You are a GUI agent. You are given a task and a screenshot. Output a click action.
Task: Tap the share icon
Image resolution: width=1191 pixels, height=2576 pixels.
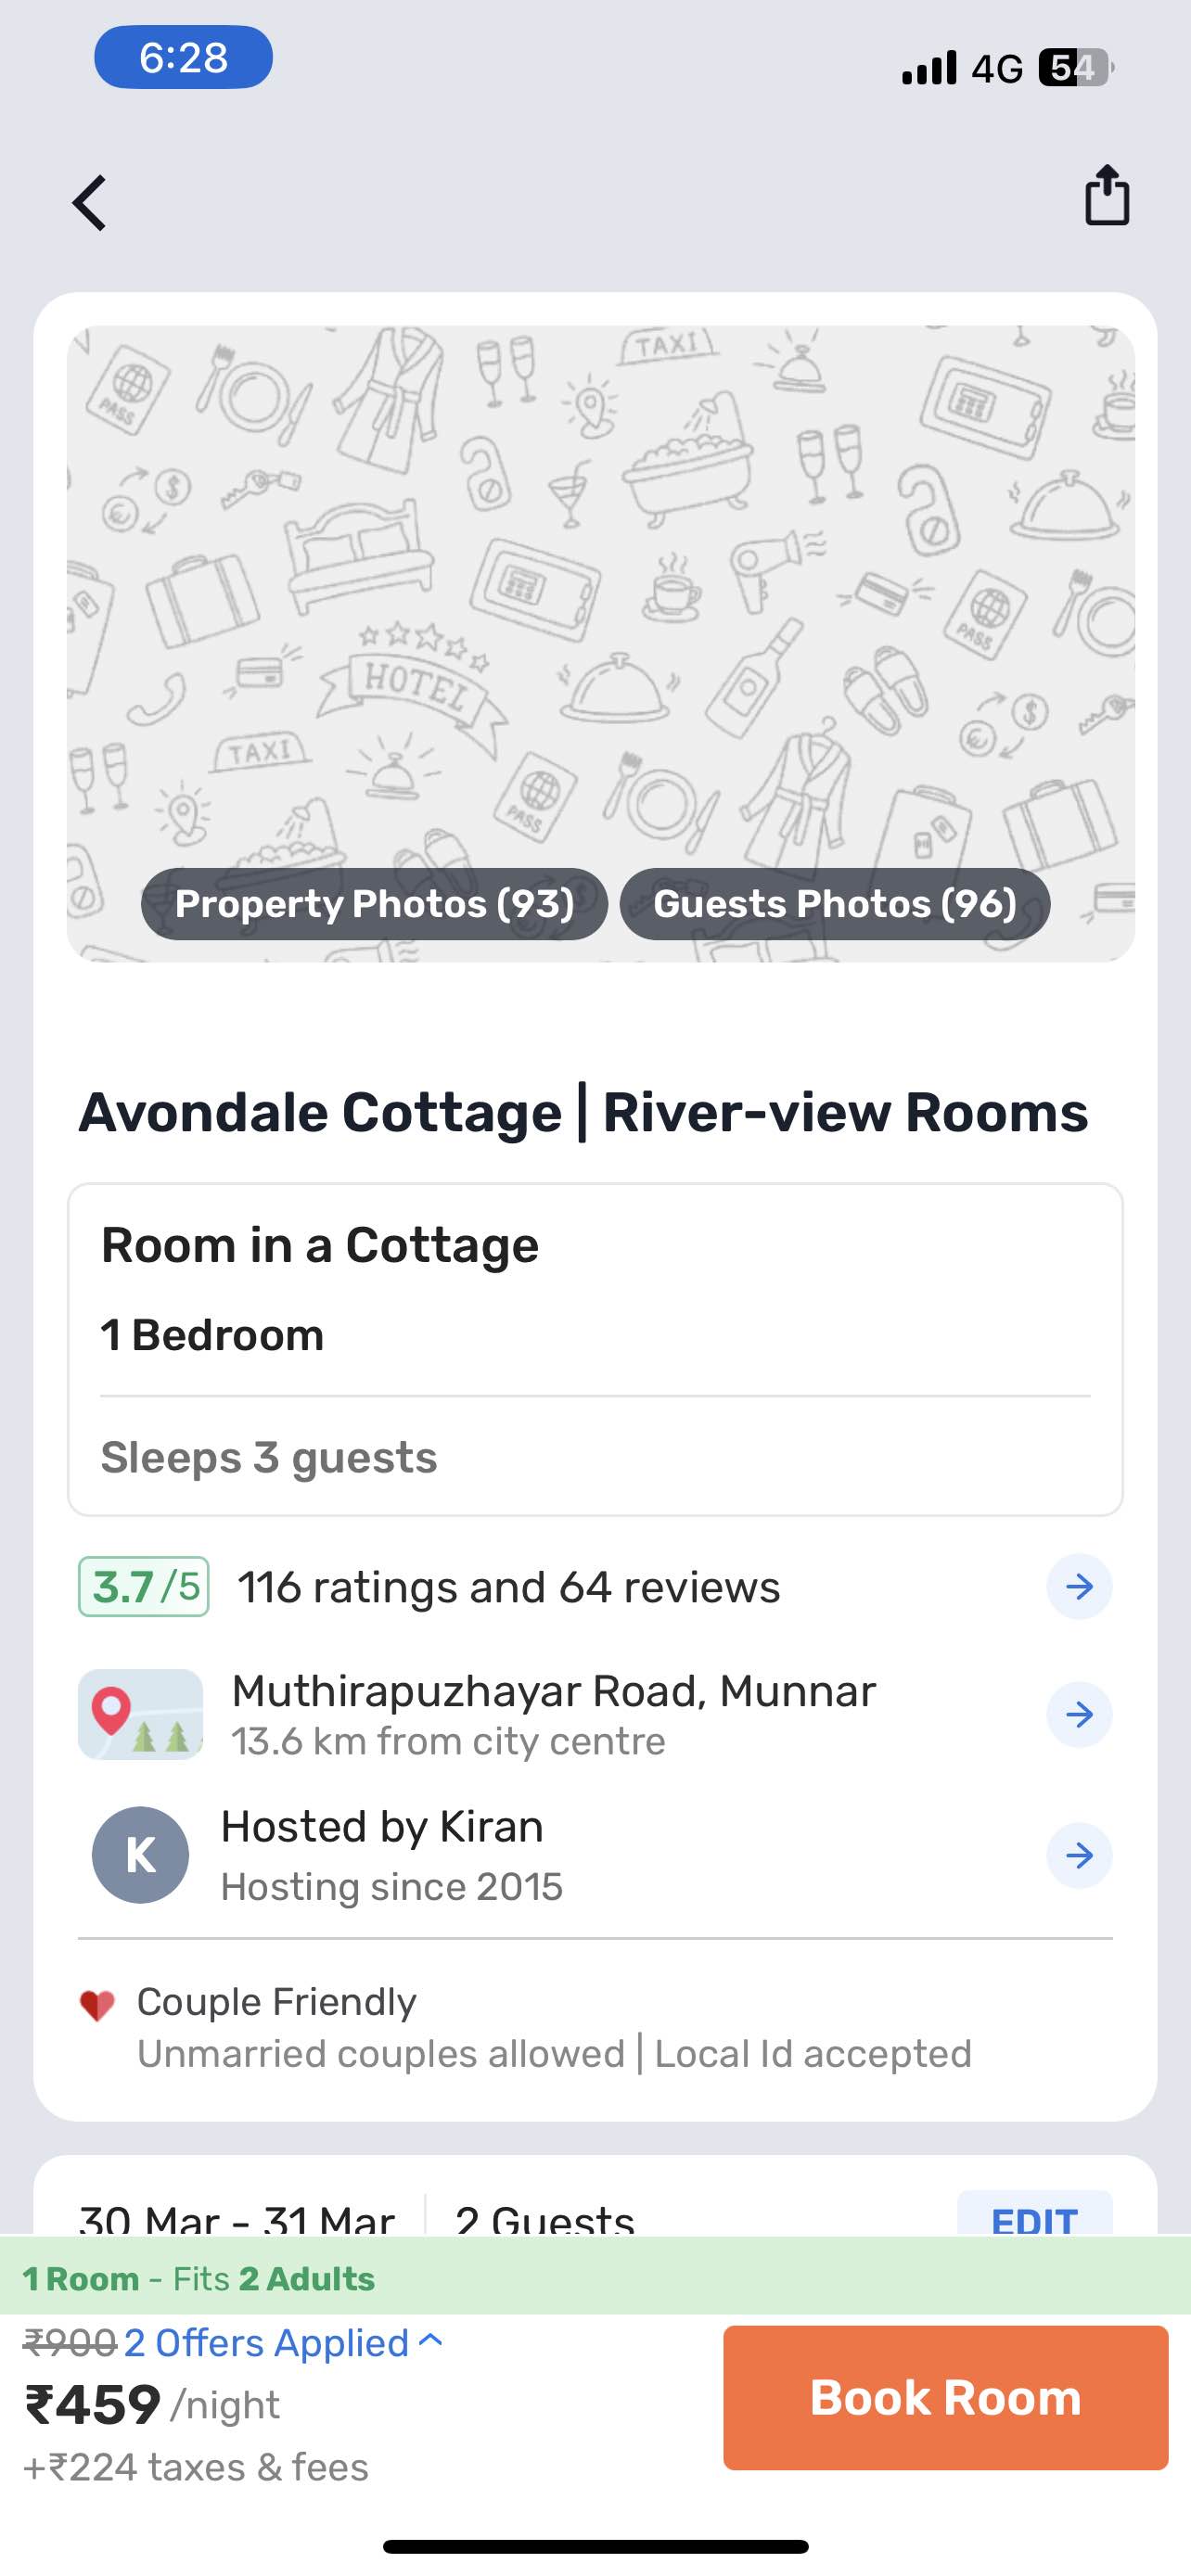(1106, 195)
